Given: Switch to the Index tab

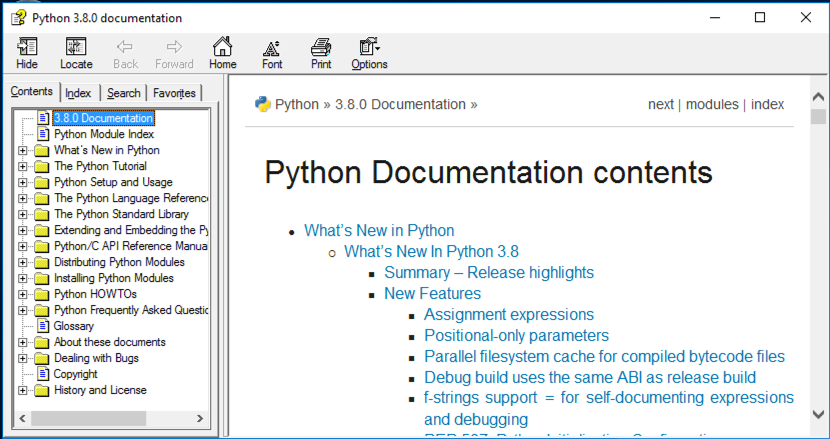Looking at the screenshot, I should tap(78, 93).
